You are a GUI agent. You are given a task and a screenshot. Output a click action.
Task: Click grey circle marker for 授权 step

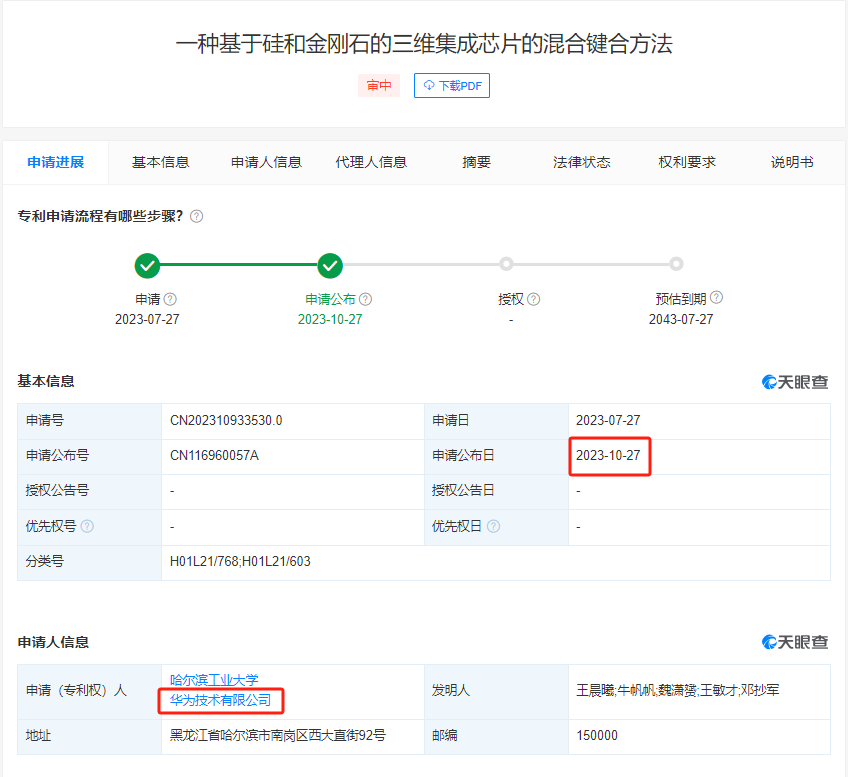507,265
